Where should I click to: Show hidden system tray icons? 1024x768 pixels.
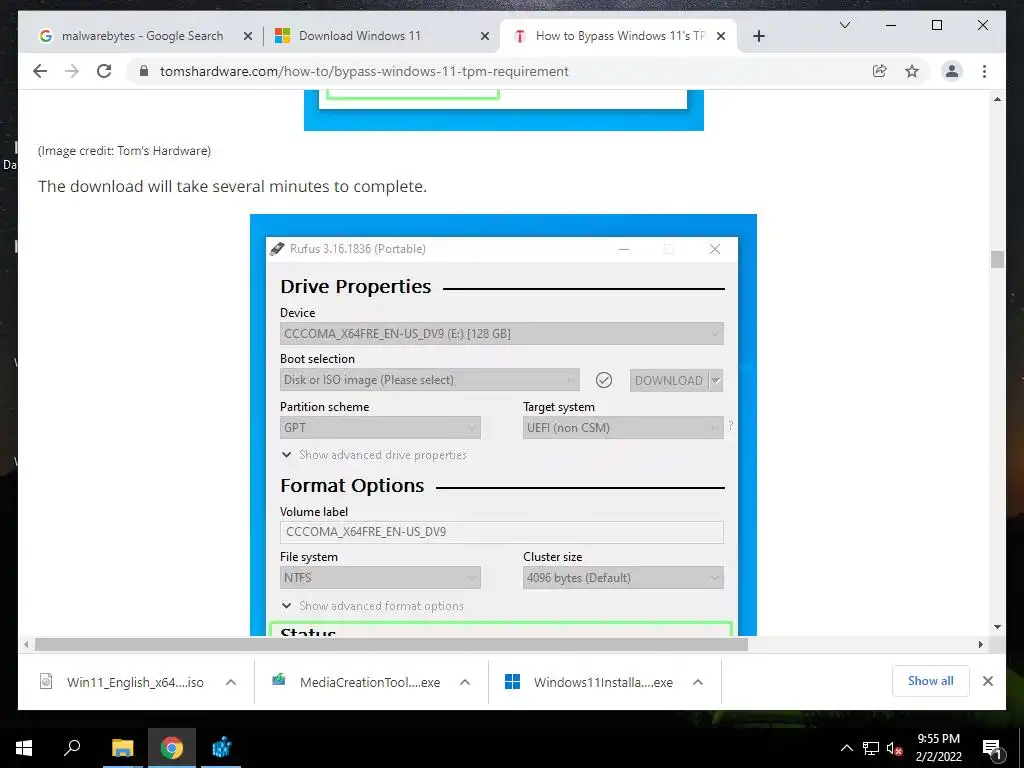(x=846, y=748)
